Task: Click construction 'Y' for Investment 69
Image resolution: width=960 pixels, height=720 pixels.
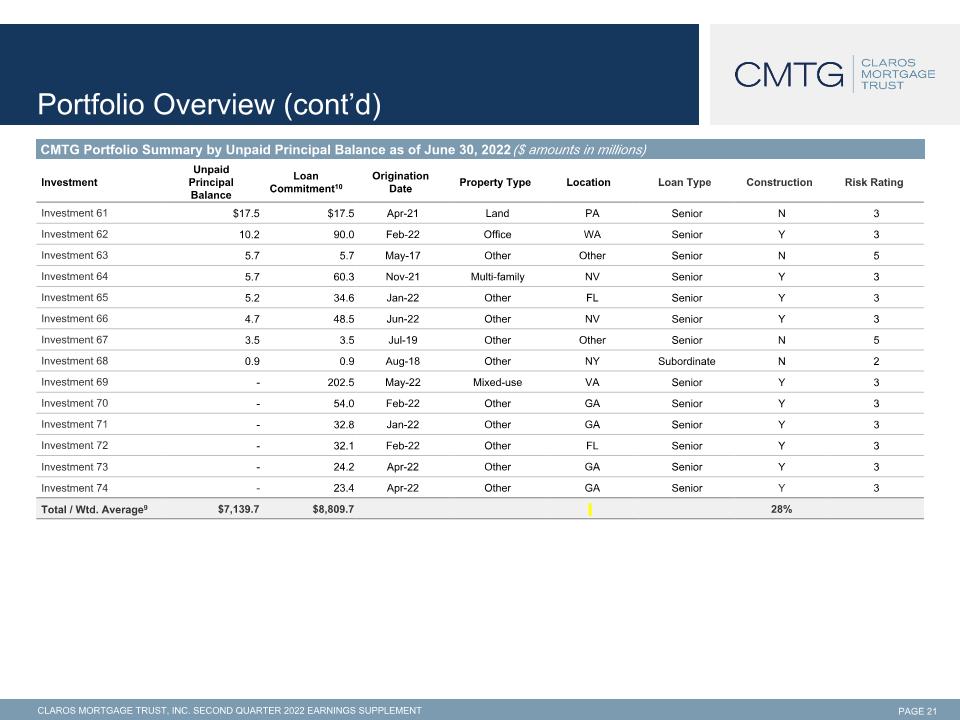Action: click(781, 383)
